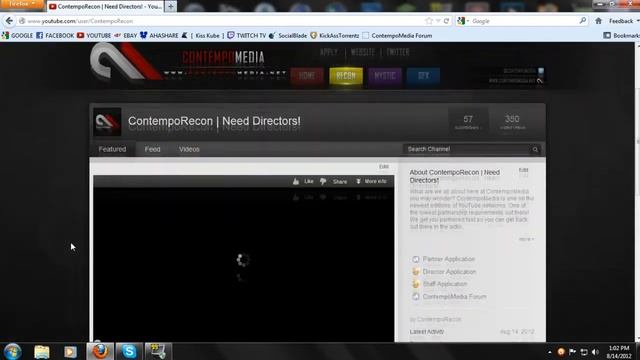The image size is (640, 360).
Task: Bookmark this page with the star icon
Action: pos(429,21)
